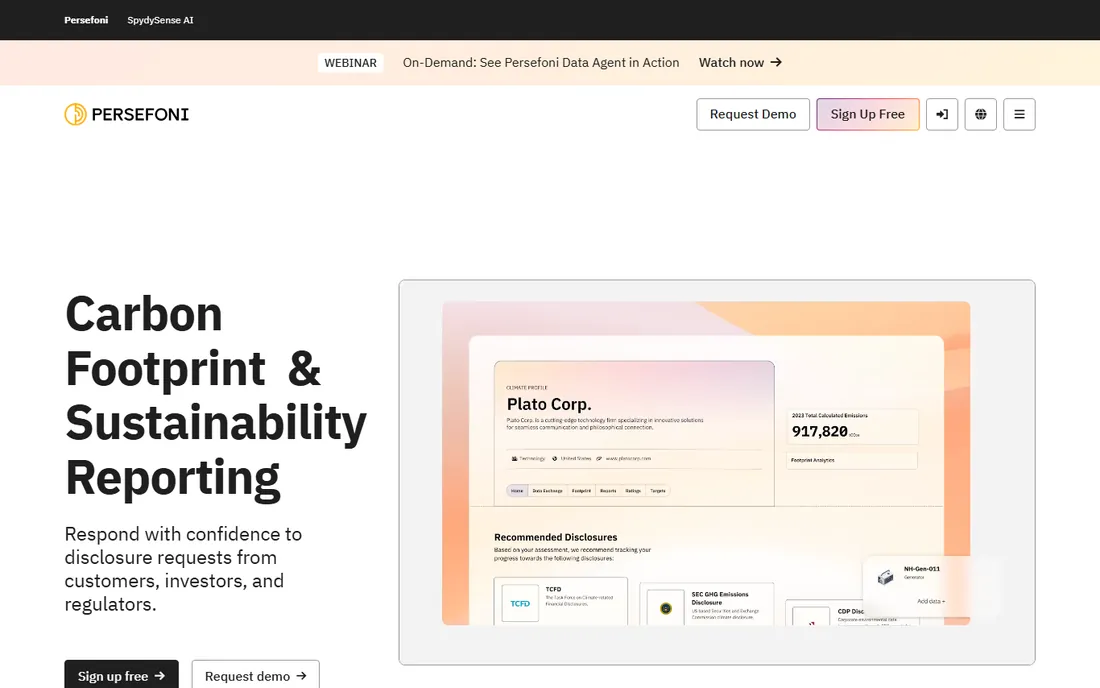
Task: Select the Persefoni top bar tab
Action: (86, 20)
